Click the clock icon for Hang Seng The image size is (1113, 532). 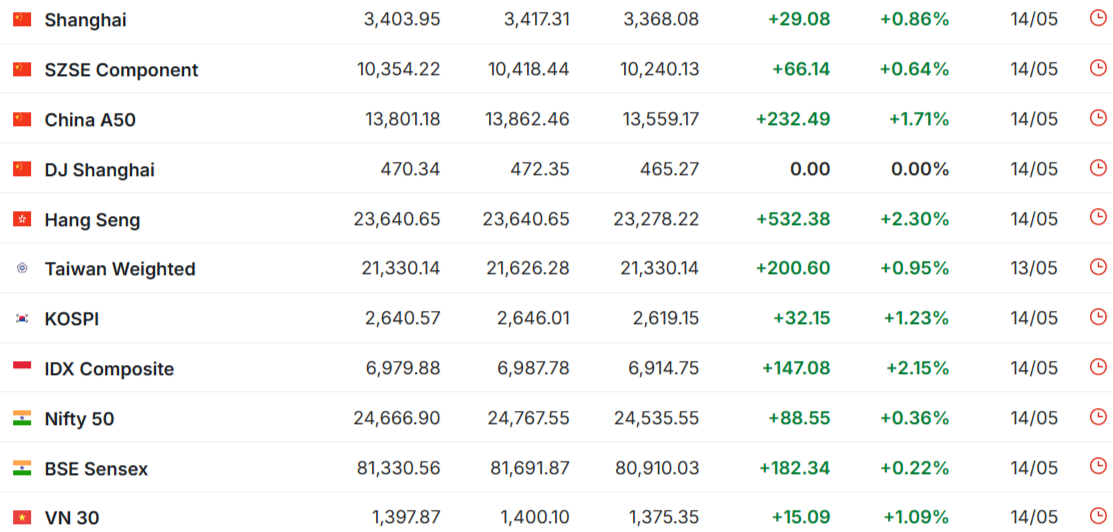pos(1097,217)
